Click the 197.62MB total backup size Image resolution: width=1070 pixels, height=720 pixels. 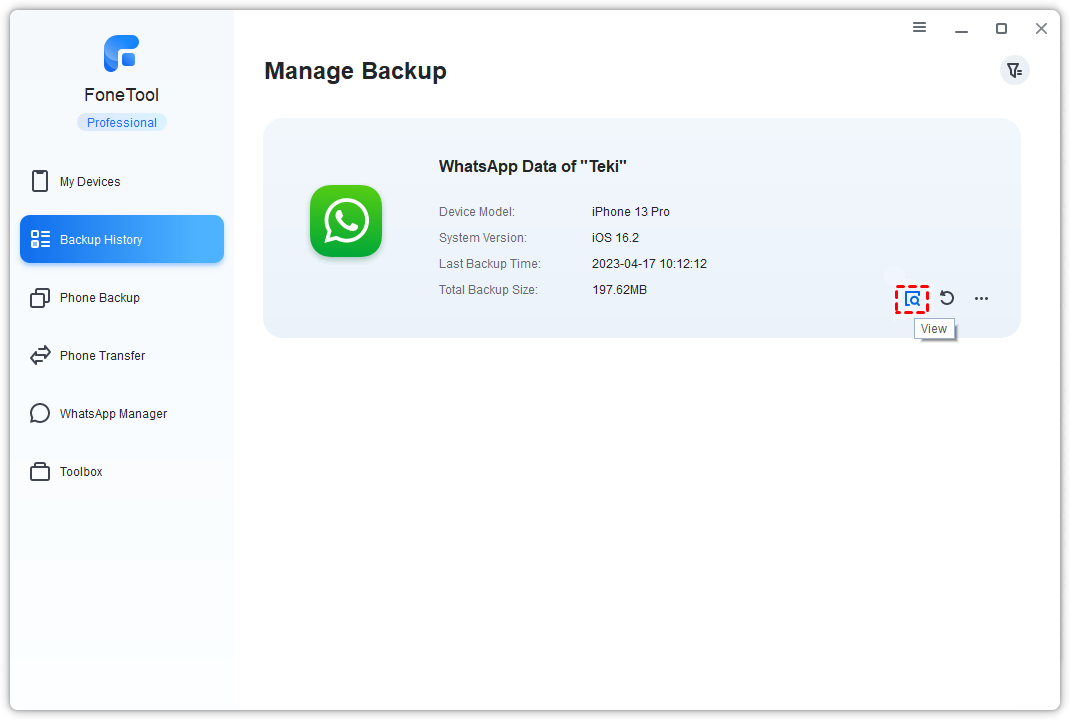(x=619, y=290)
